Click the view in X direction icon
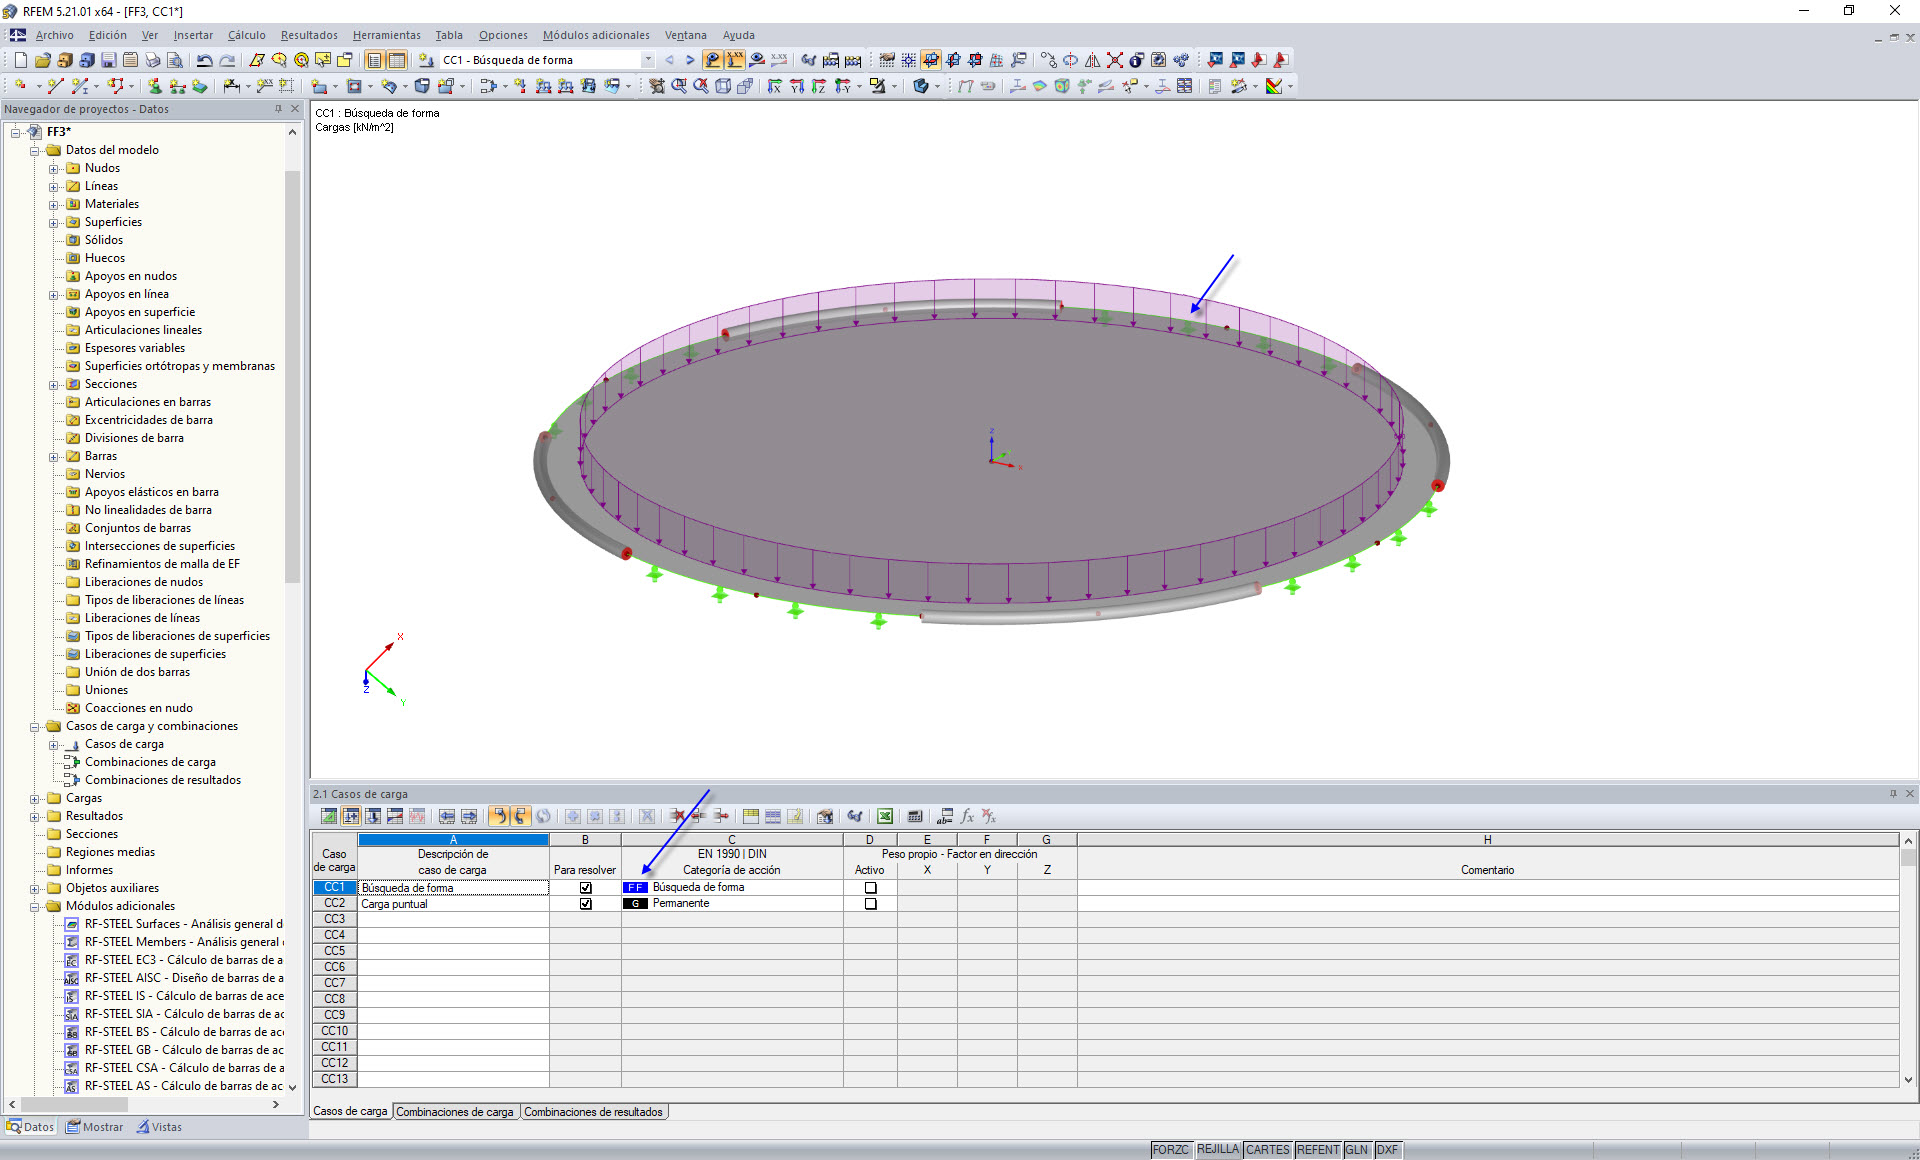 coord(774,86)
